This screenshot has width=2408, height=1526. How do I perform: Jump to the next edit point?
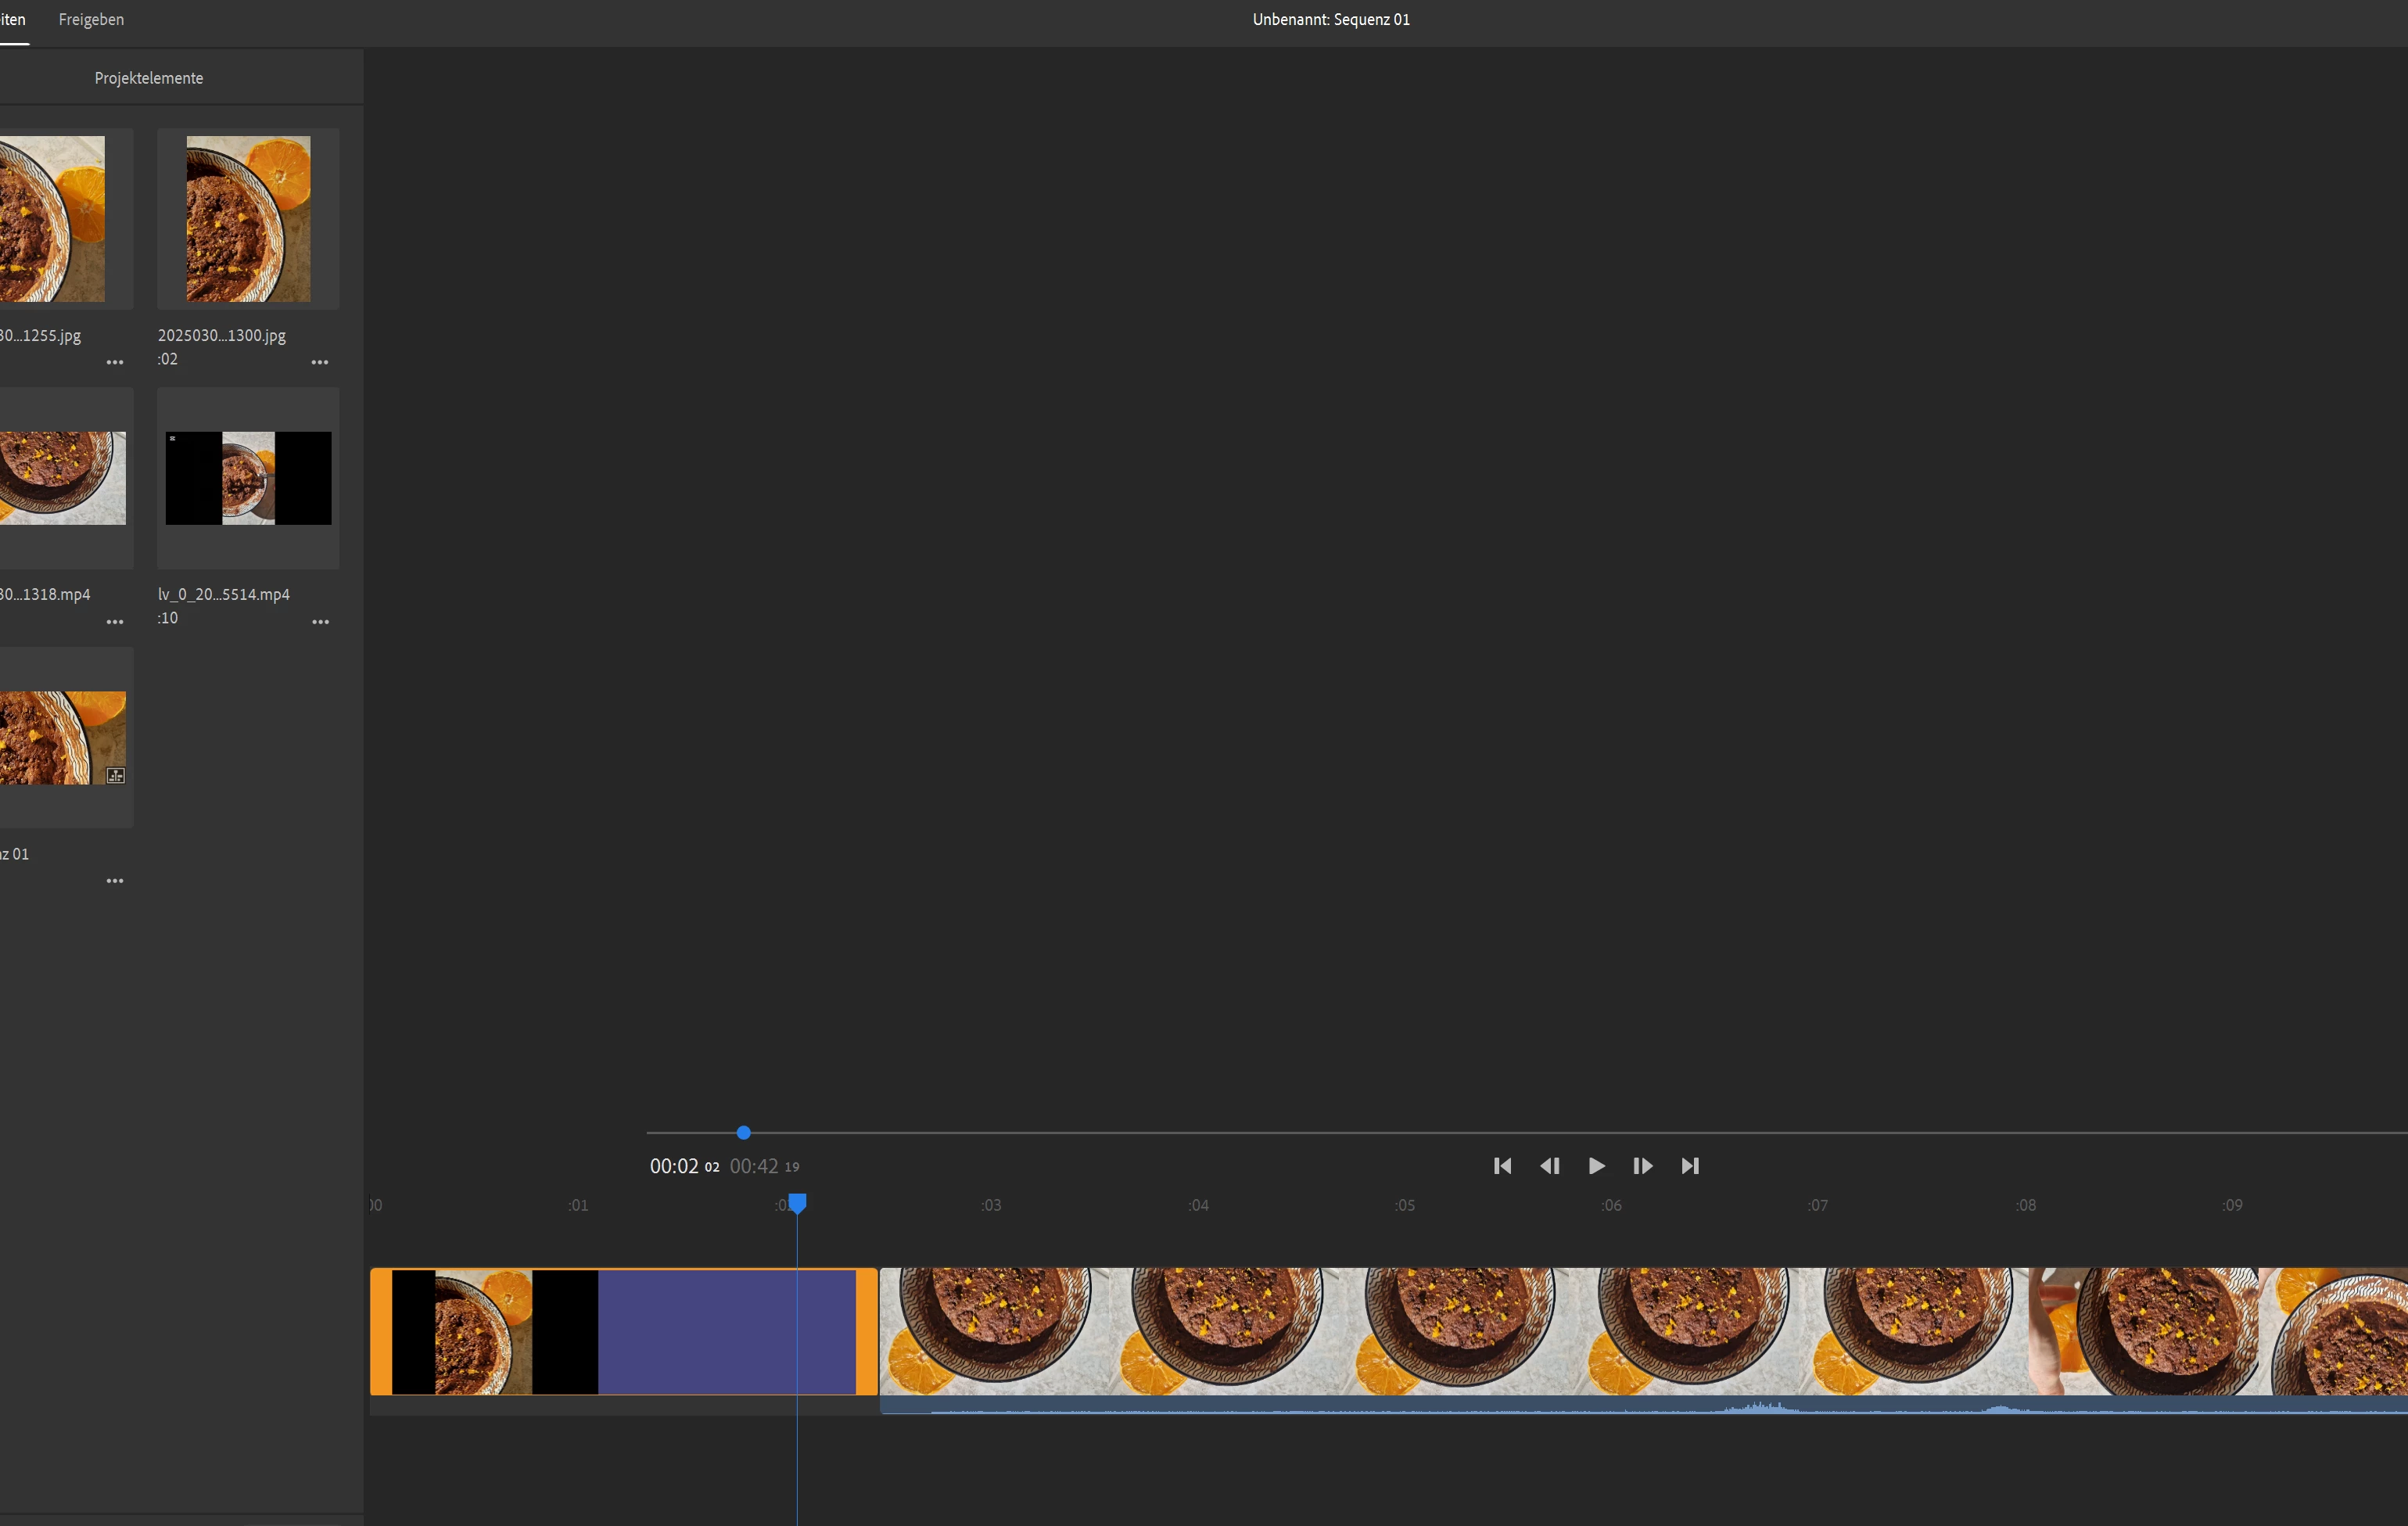click(1690, 1166)
